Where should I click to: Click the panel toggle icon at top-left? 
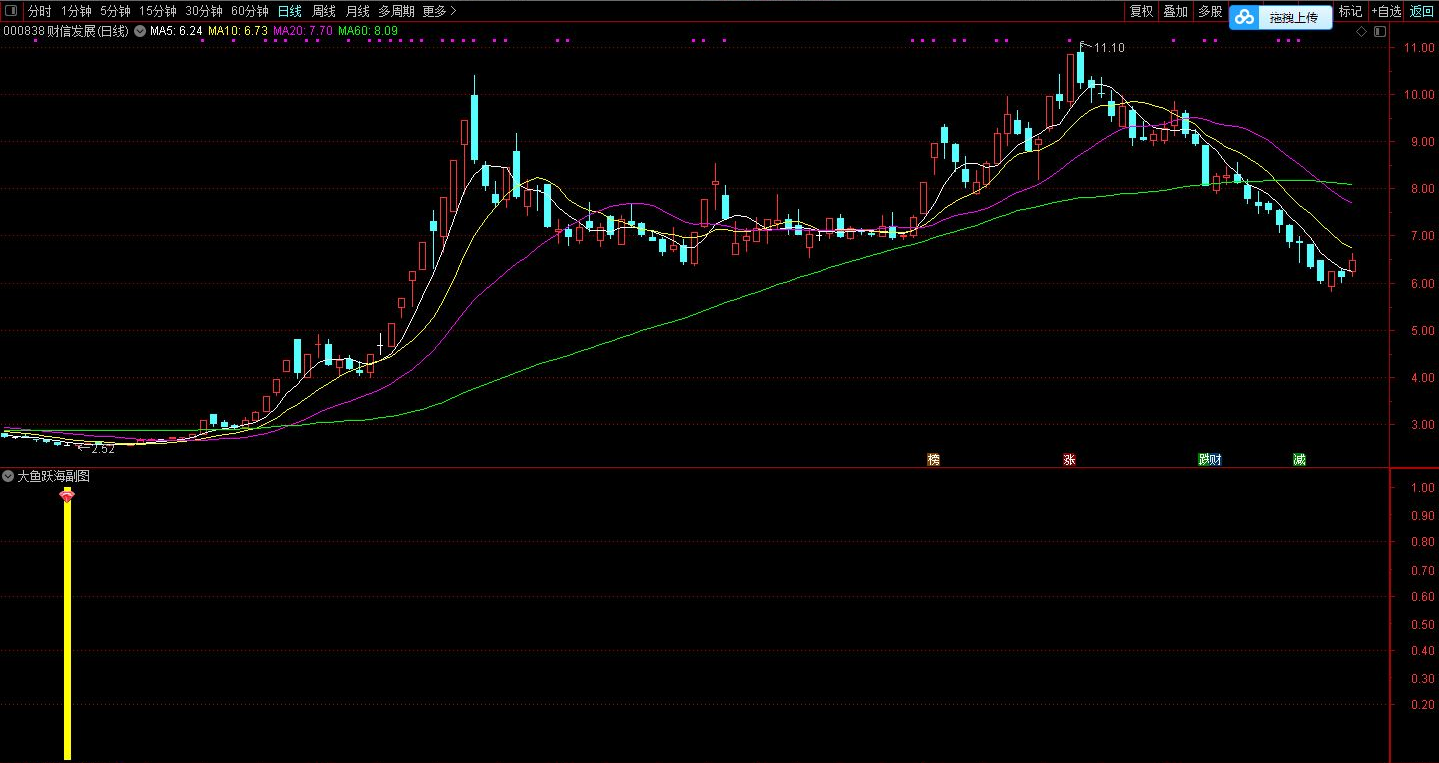tap(11, 11)
